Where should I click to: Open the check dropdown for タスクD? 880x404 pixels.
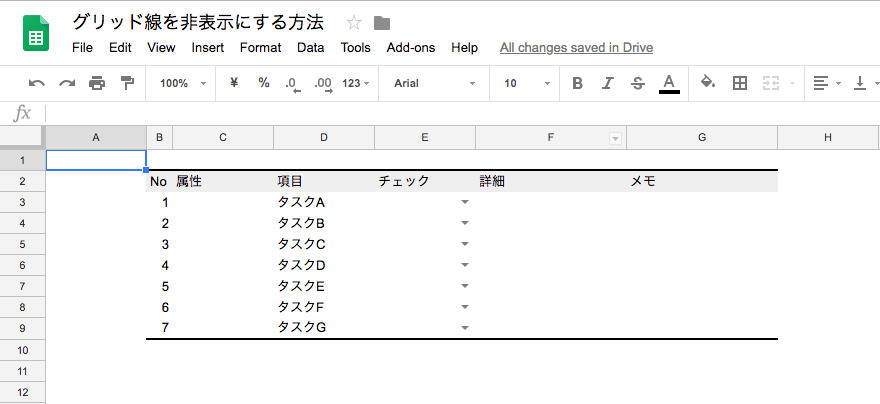tap(465, 265)
